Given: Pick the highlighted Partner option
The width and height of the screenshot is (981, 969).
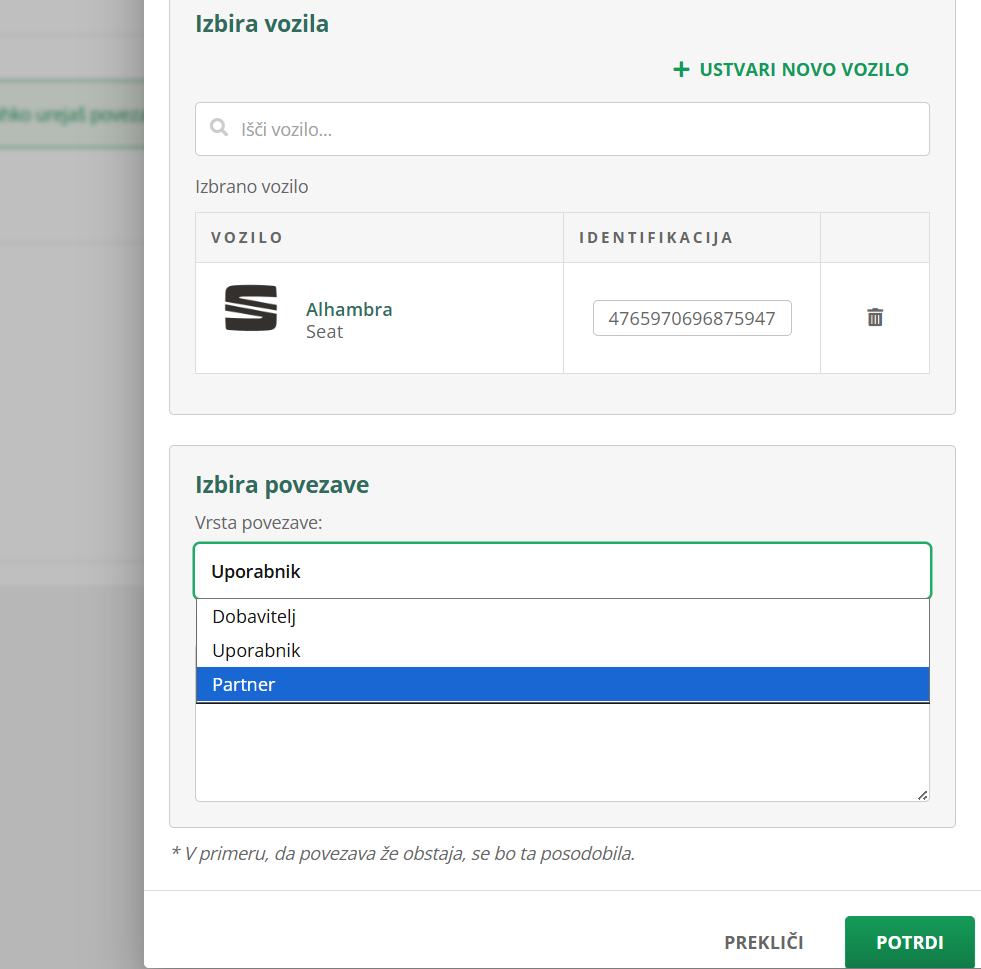Looking at the screenshot, I should tap(243, 685).
